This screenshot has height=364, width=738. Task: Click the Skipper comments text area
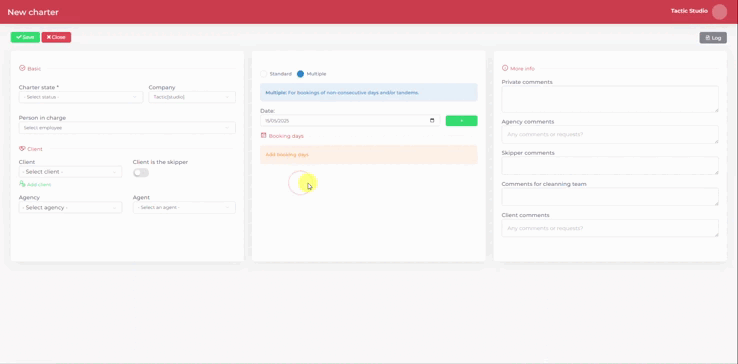click(610, 166)
